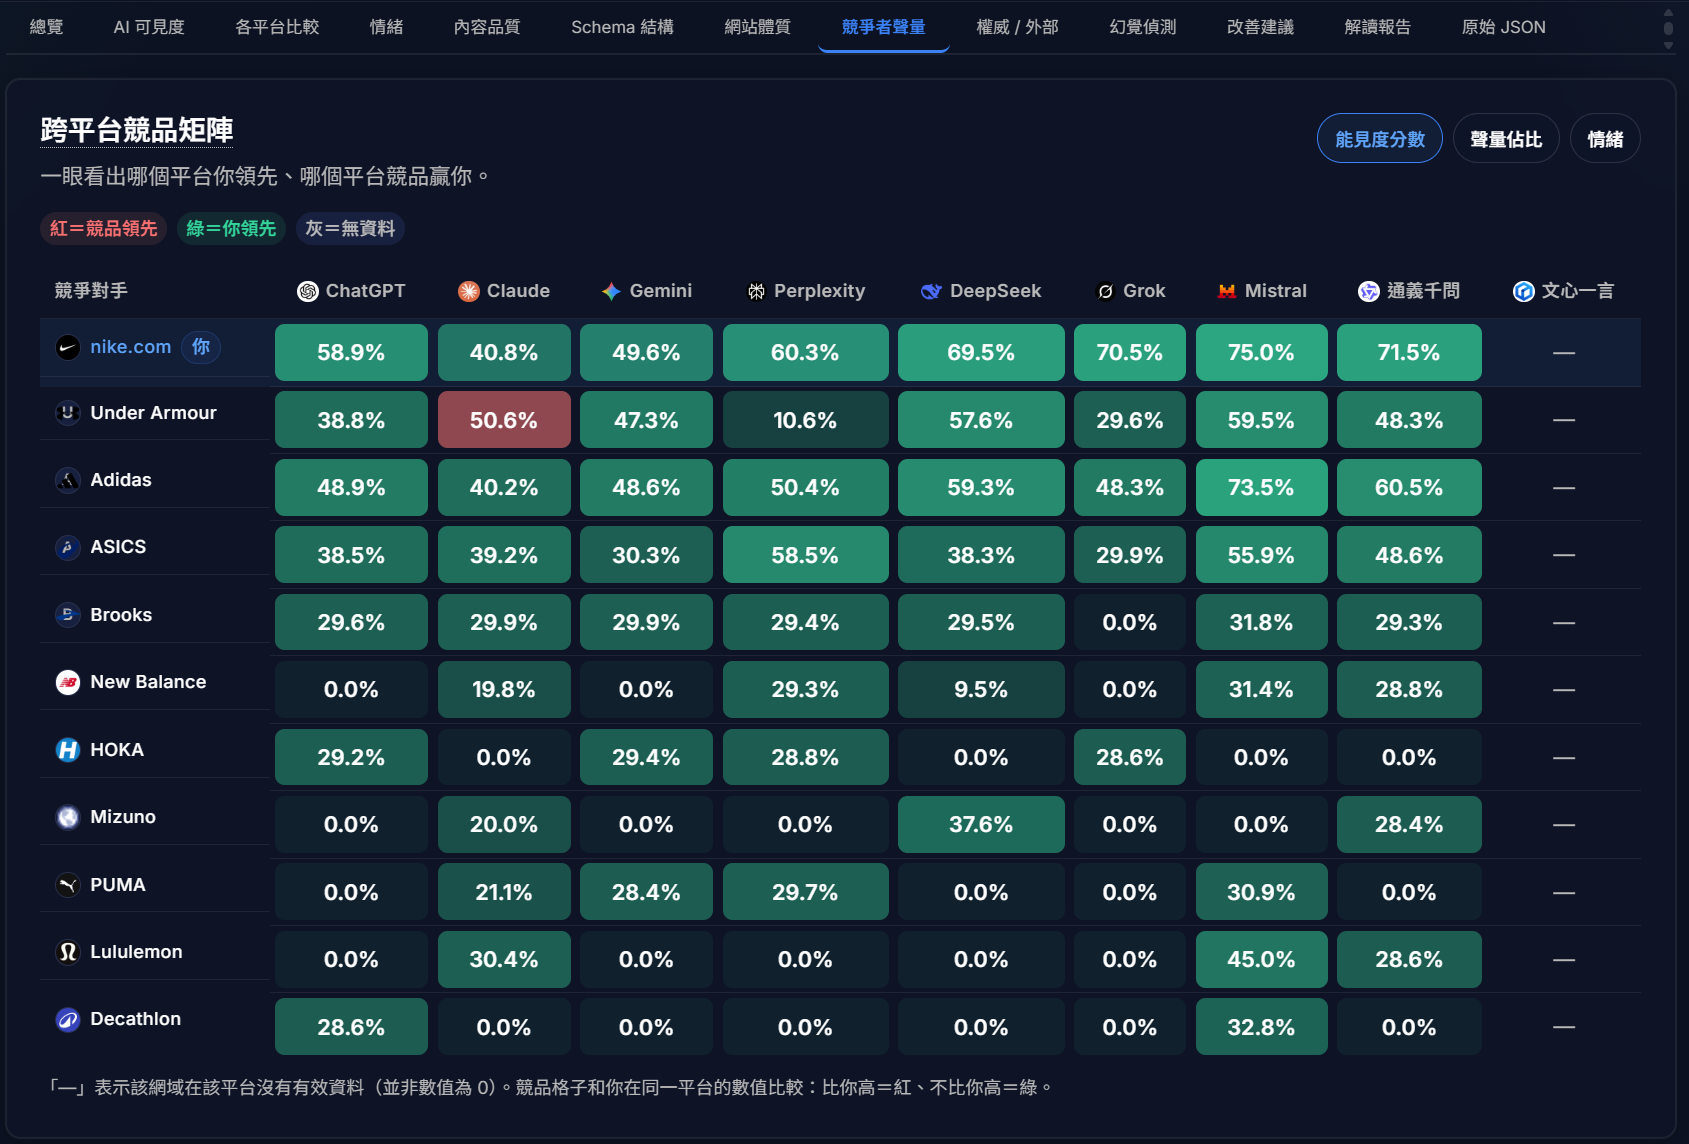Click the DeepSeek whale icon in header
The height and width of the screenshot is (1144, 1689).
click(931, 291)
